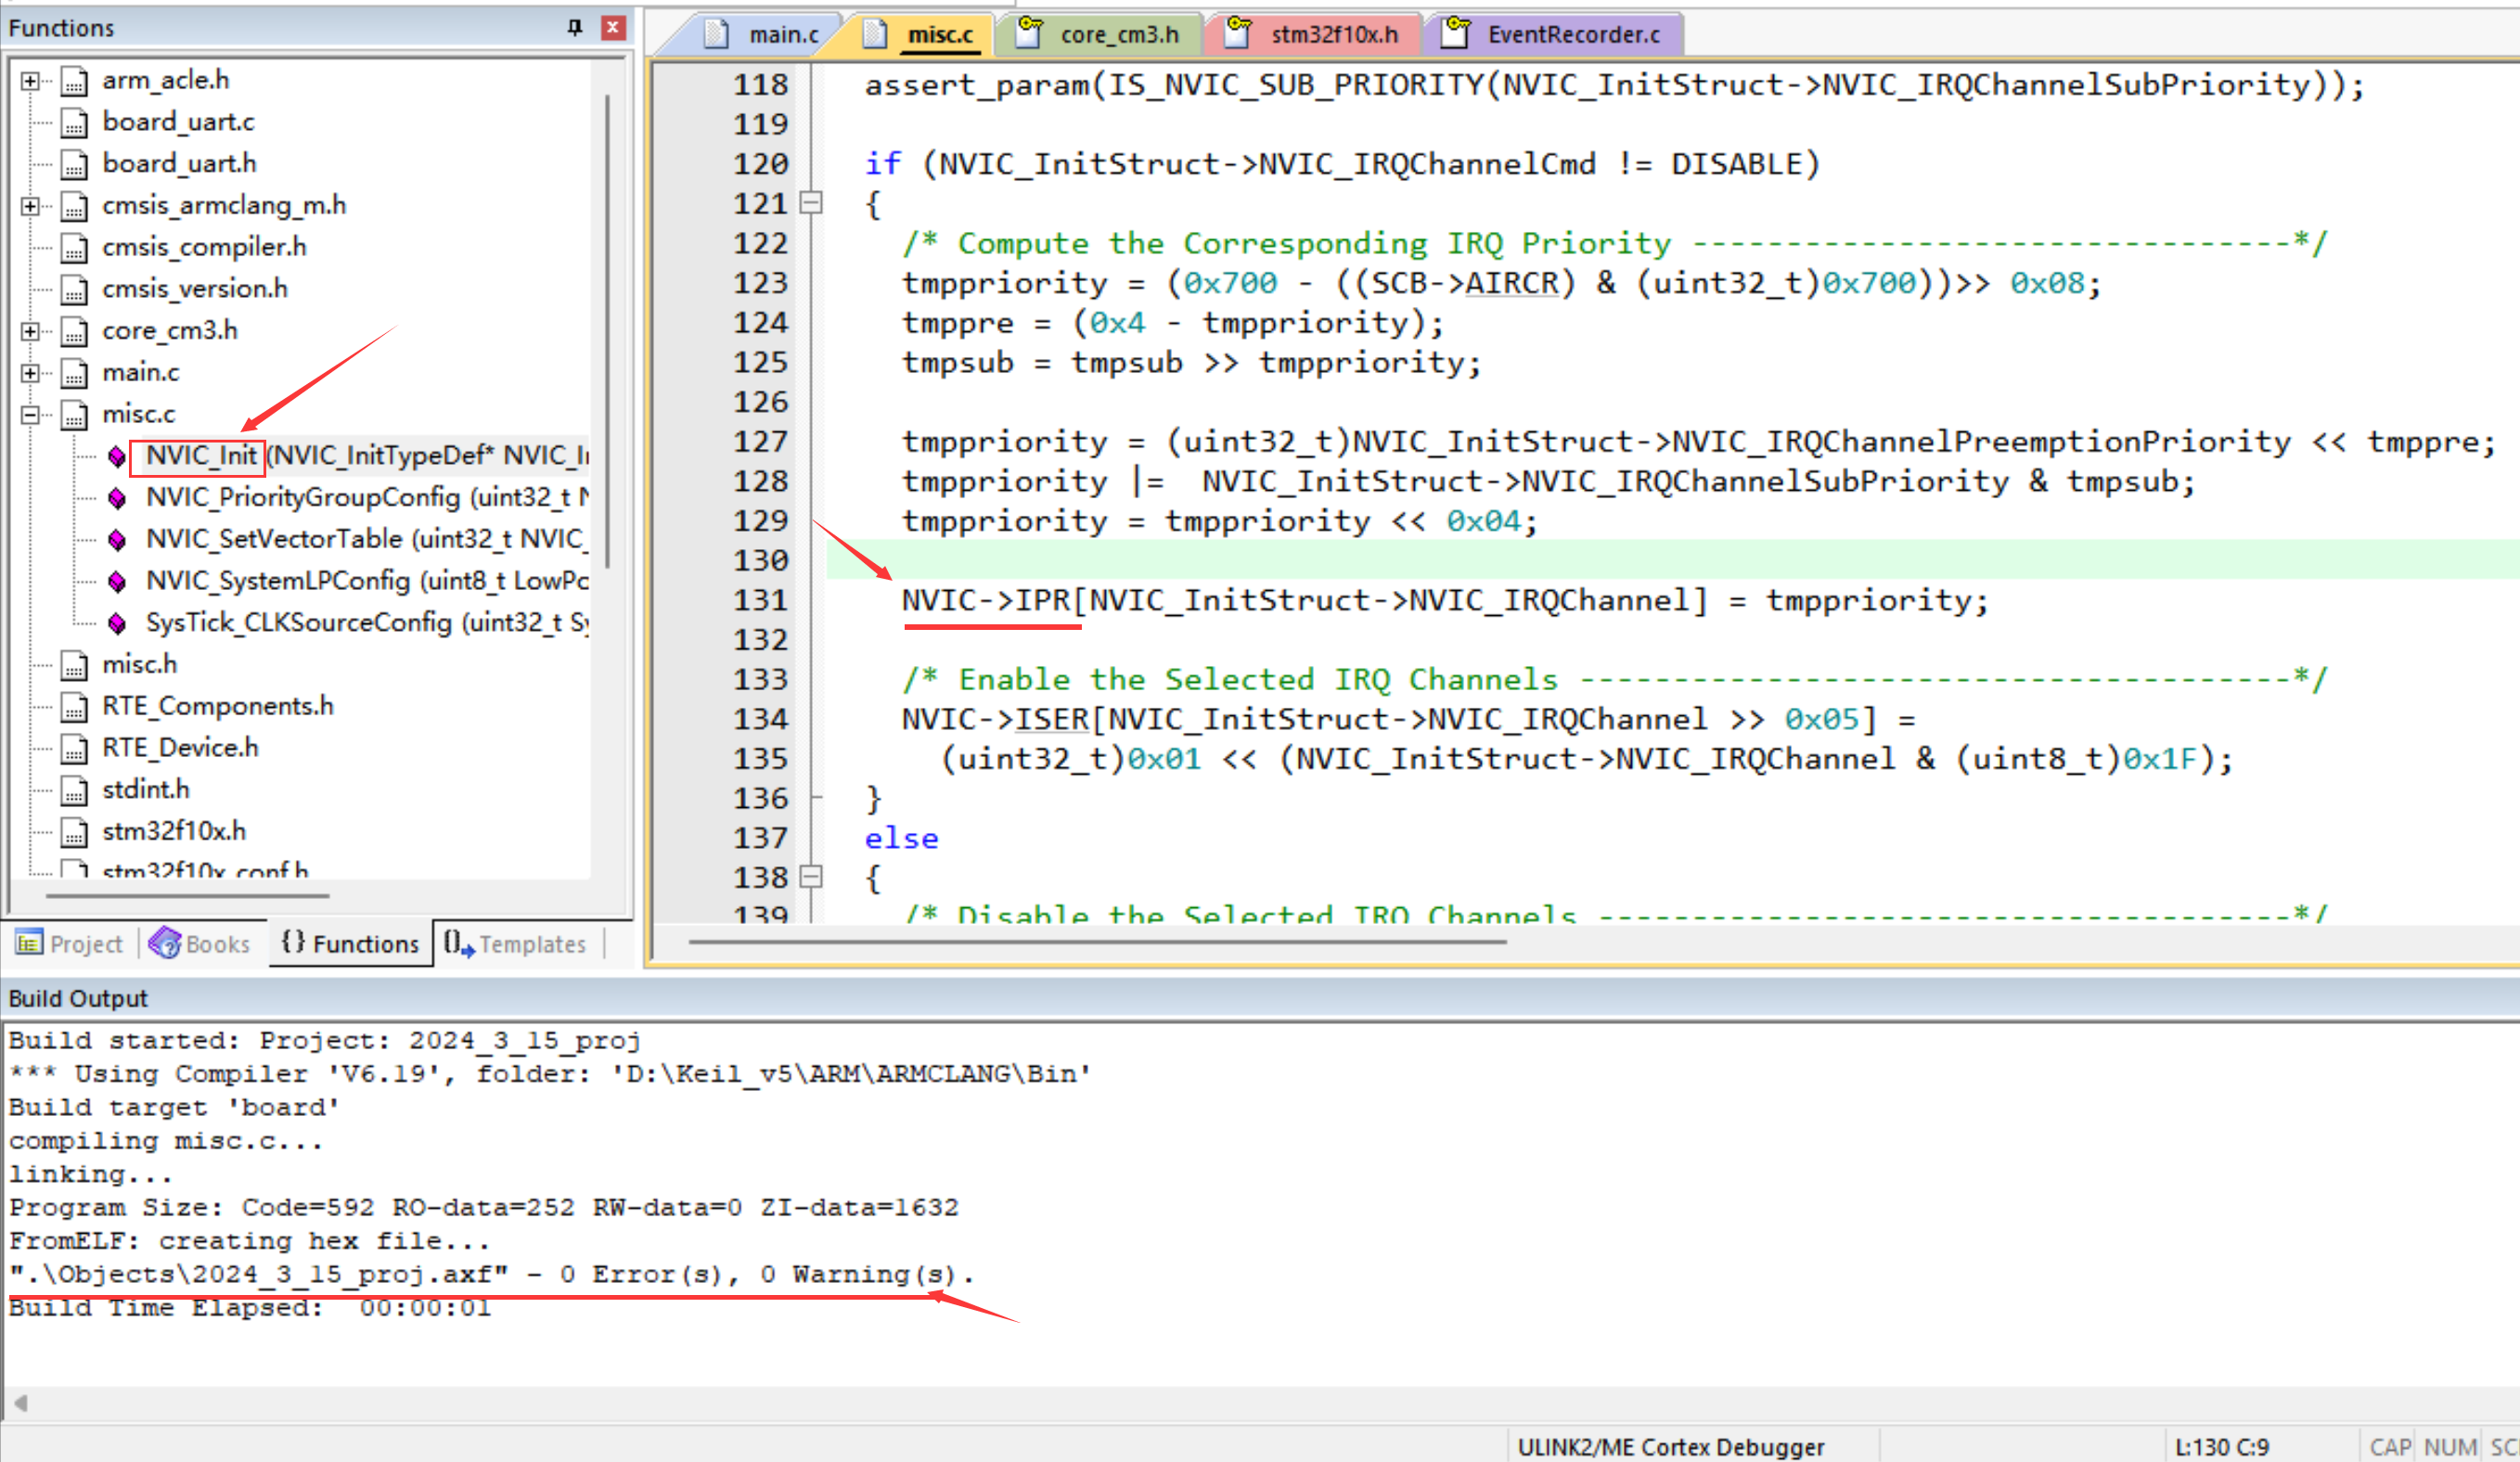2520x1462 pixels.
Task: Click the Books tab icon
Action: click(x=164, y=942)
